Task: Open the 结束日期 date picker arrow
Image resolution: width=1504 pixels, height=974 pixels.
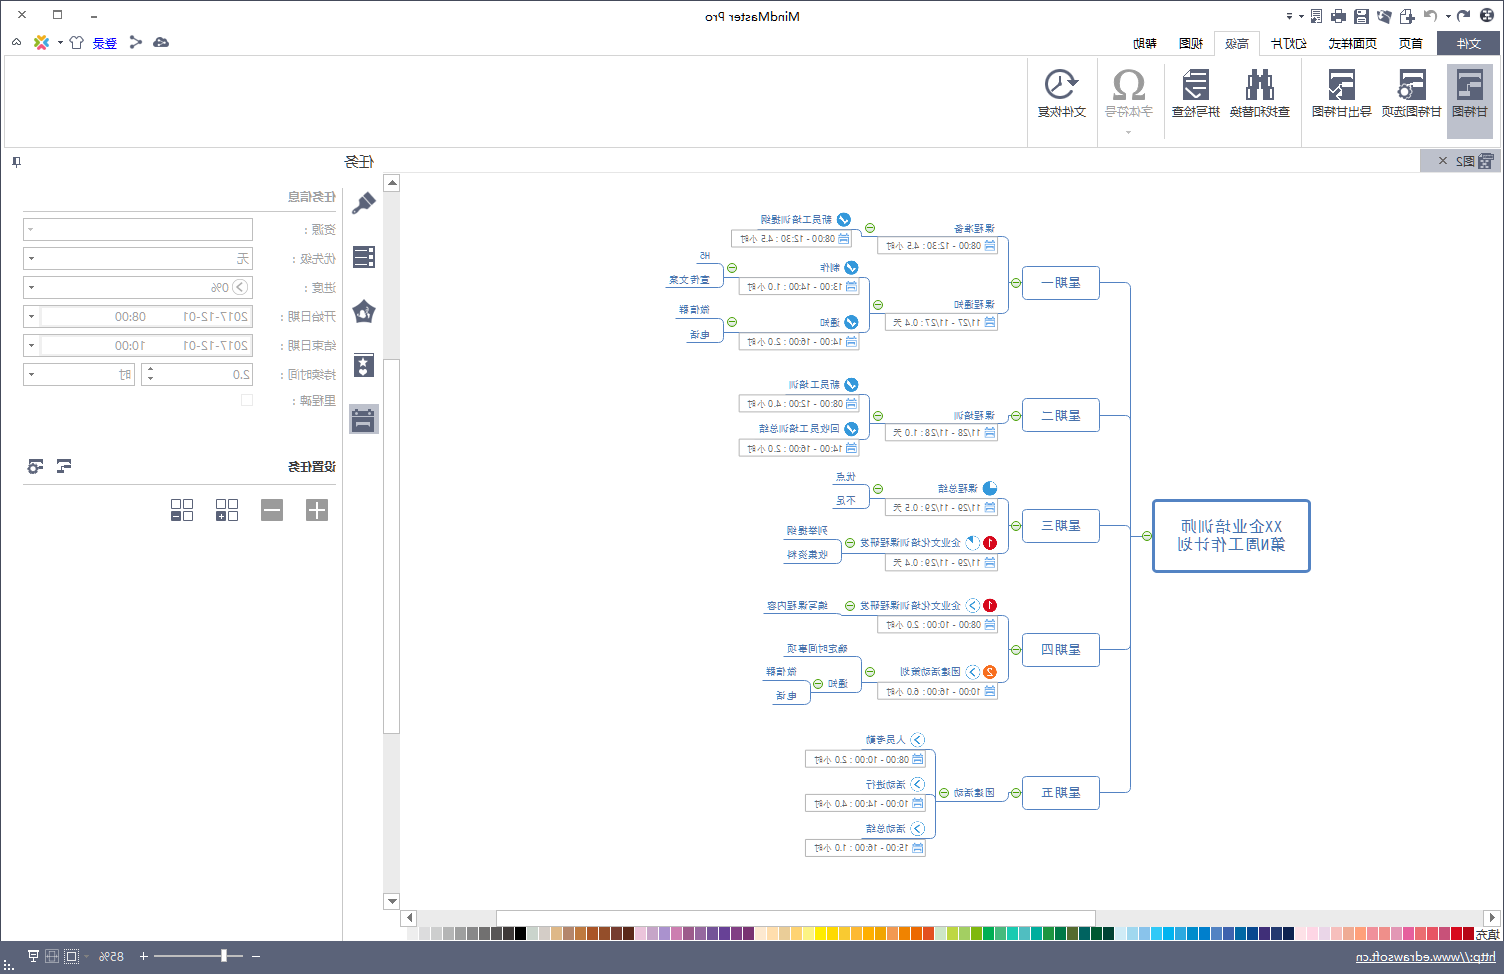Action: 31,345
